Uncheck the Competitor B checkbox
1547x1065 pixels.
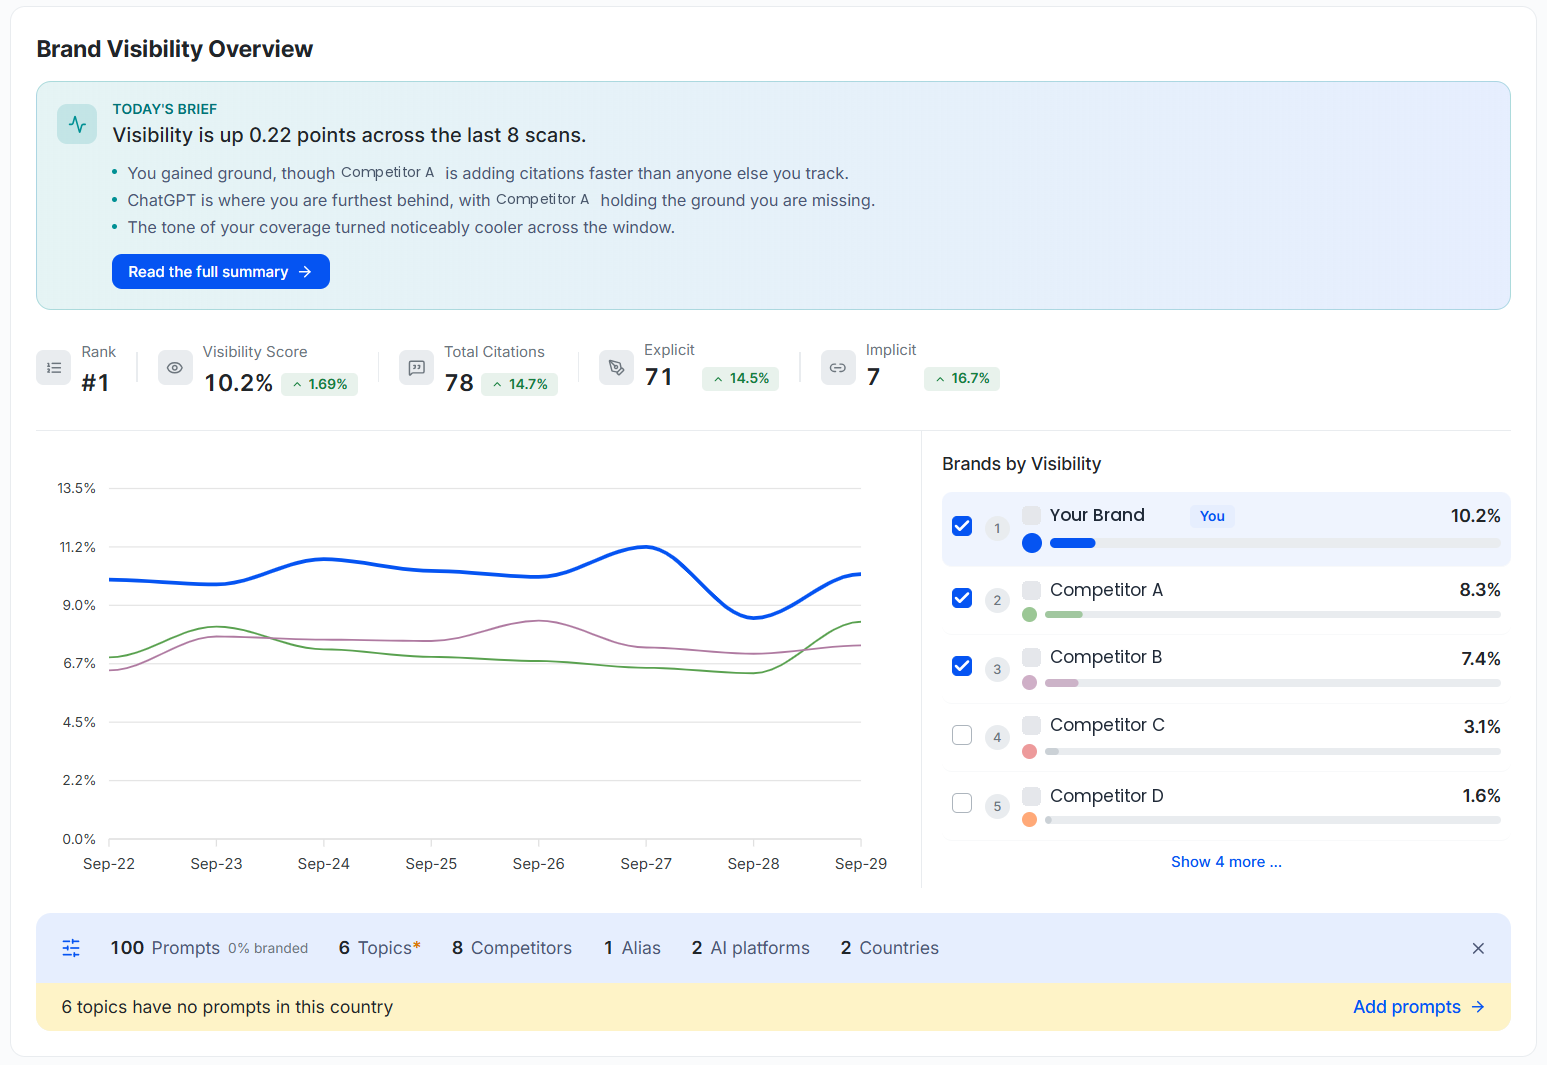962,666
